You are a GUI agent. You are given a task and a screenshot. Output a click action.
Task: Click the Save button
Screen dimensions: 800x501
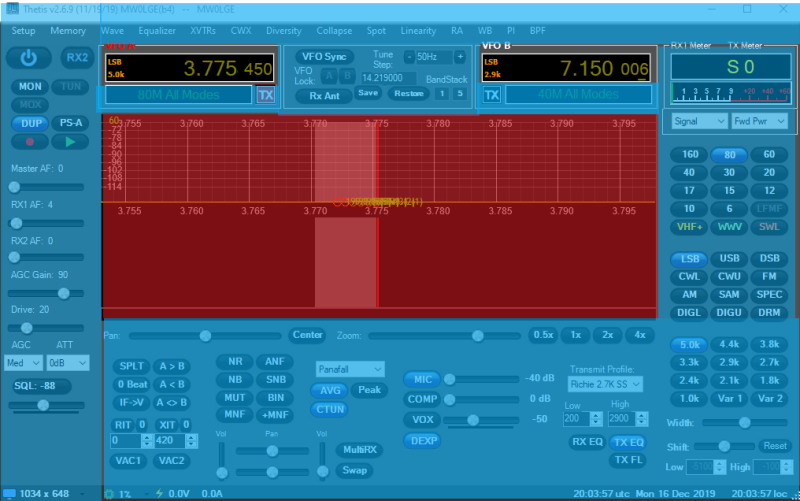point(368,93)
